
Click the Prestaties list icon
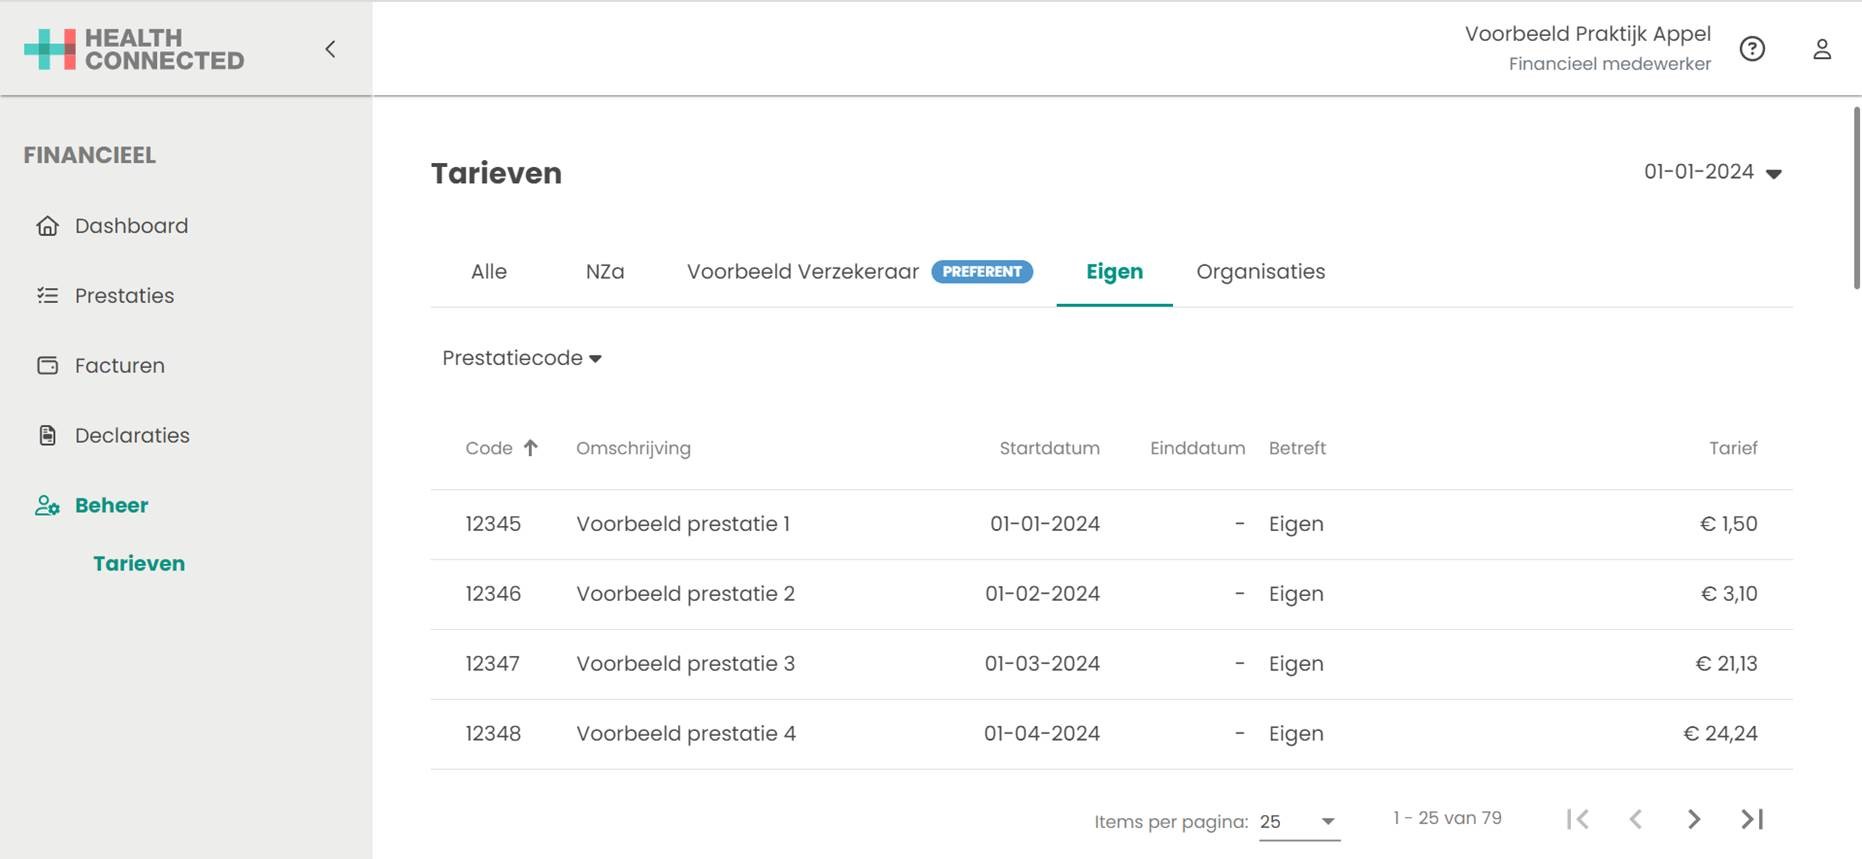(x=47, y=296)
